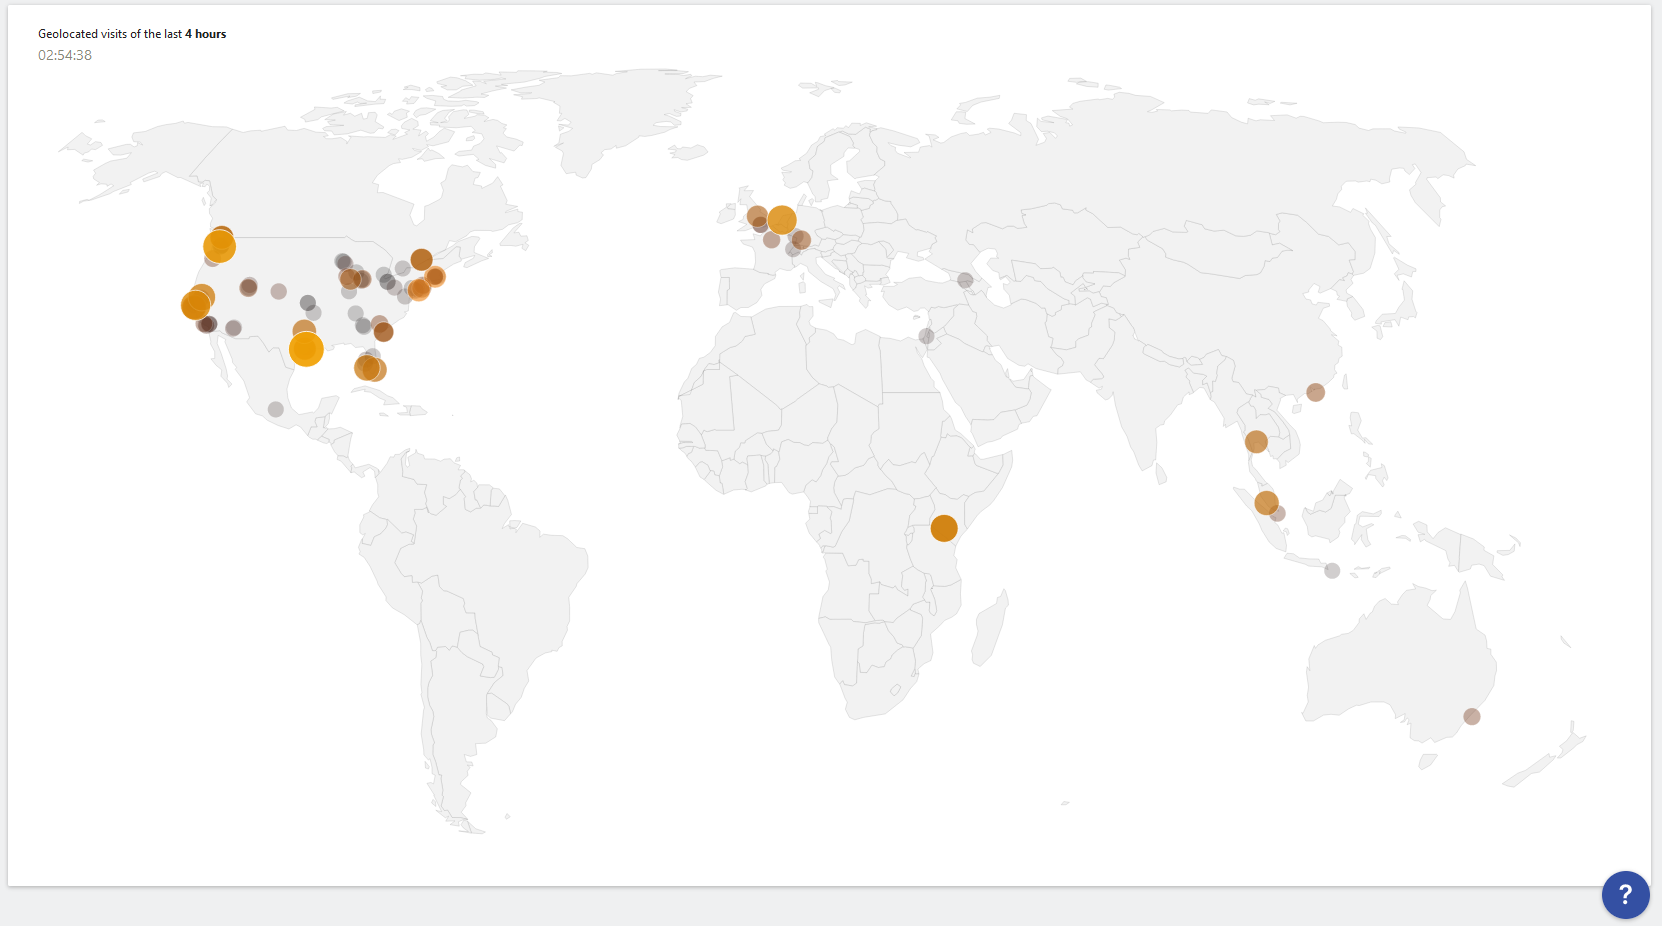Click the large orange bubble near Seattle
This screenshot has height=926, width=1662.
219,246
